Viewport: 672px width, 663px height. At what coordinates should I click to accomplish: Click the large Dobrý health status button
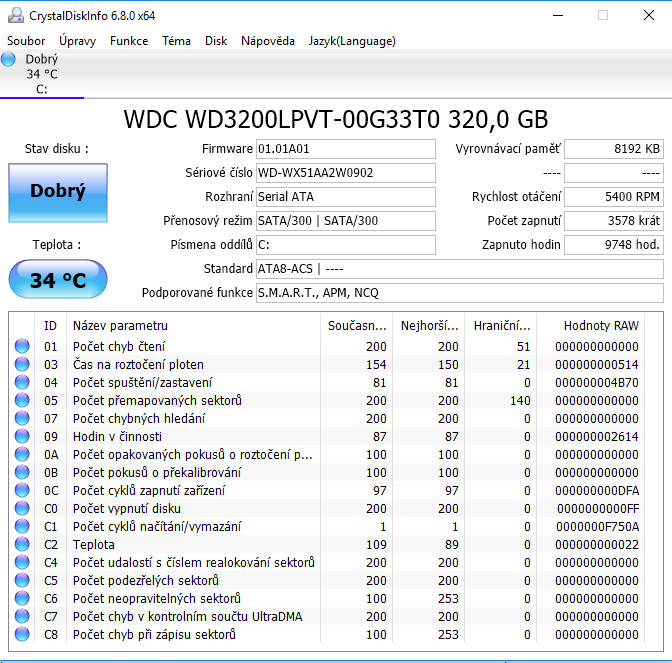pyautogui.click(x=58, y=192)
